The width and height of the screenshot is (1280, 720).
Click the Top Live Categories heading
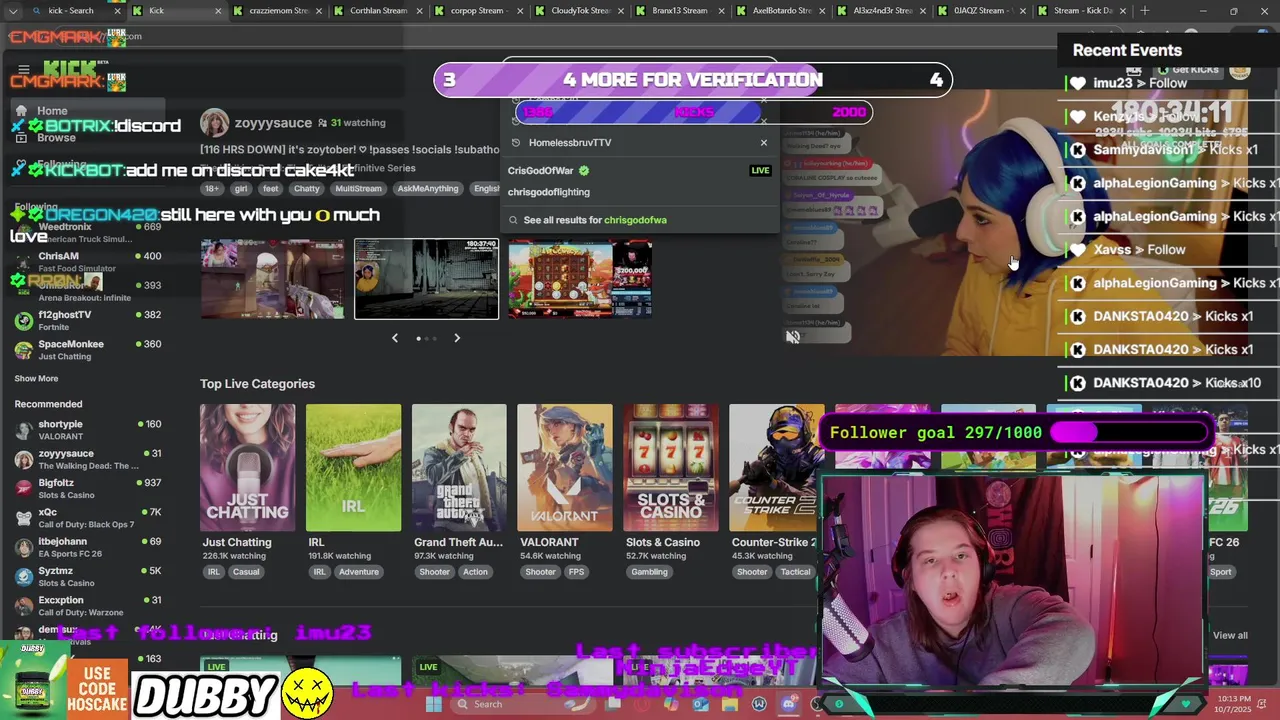click(x=257, y=384)
